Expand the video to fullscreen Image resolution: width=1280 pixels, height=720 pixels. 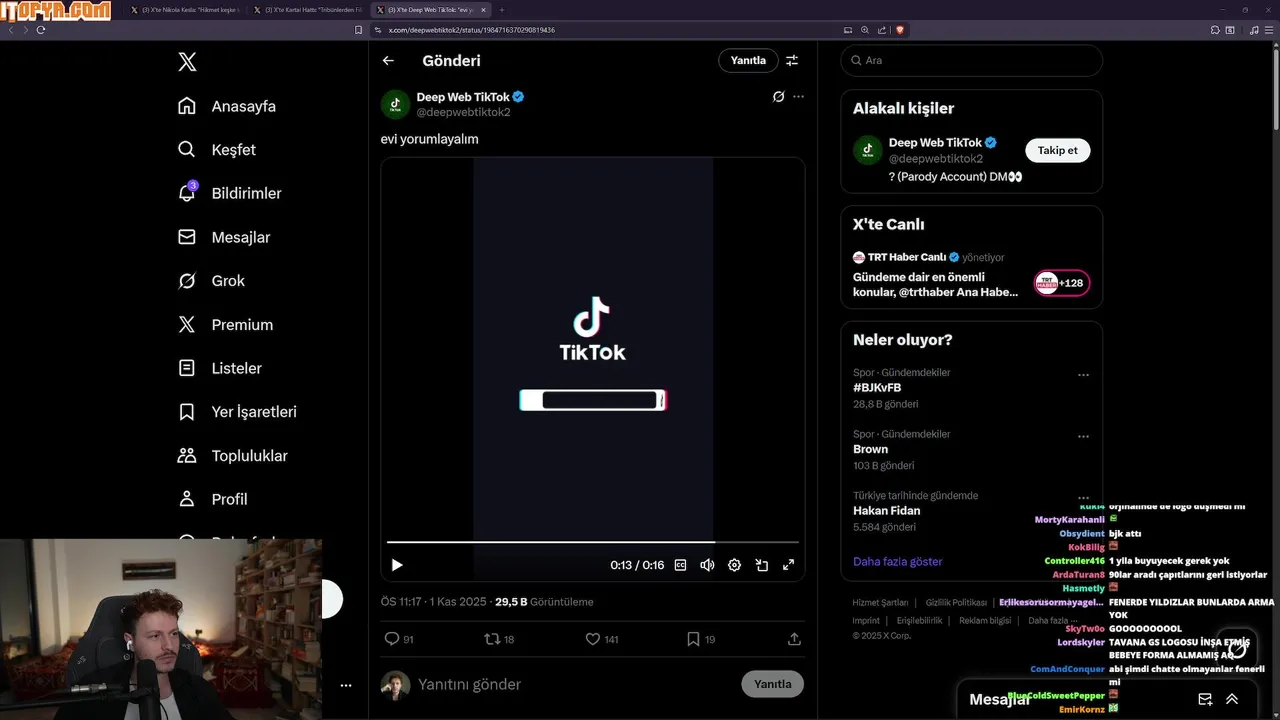tap(788, 565)
